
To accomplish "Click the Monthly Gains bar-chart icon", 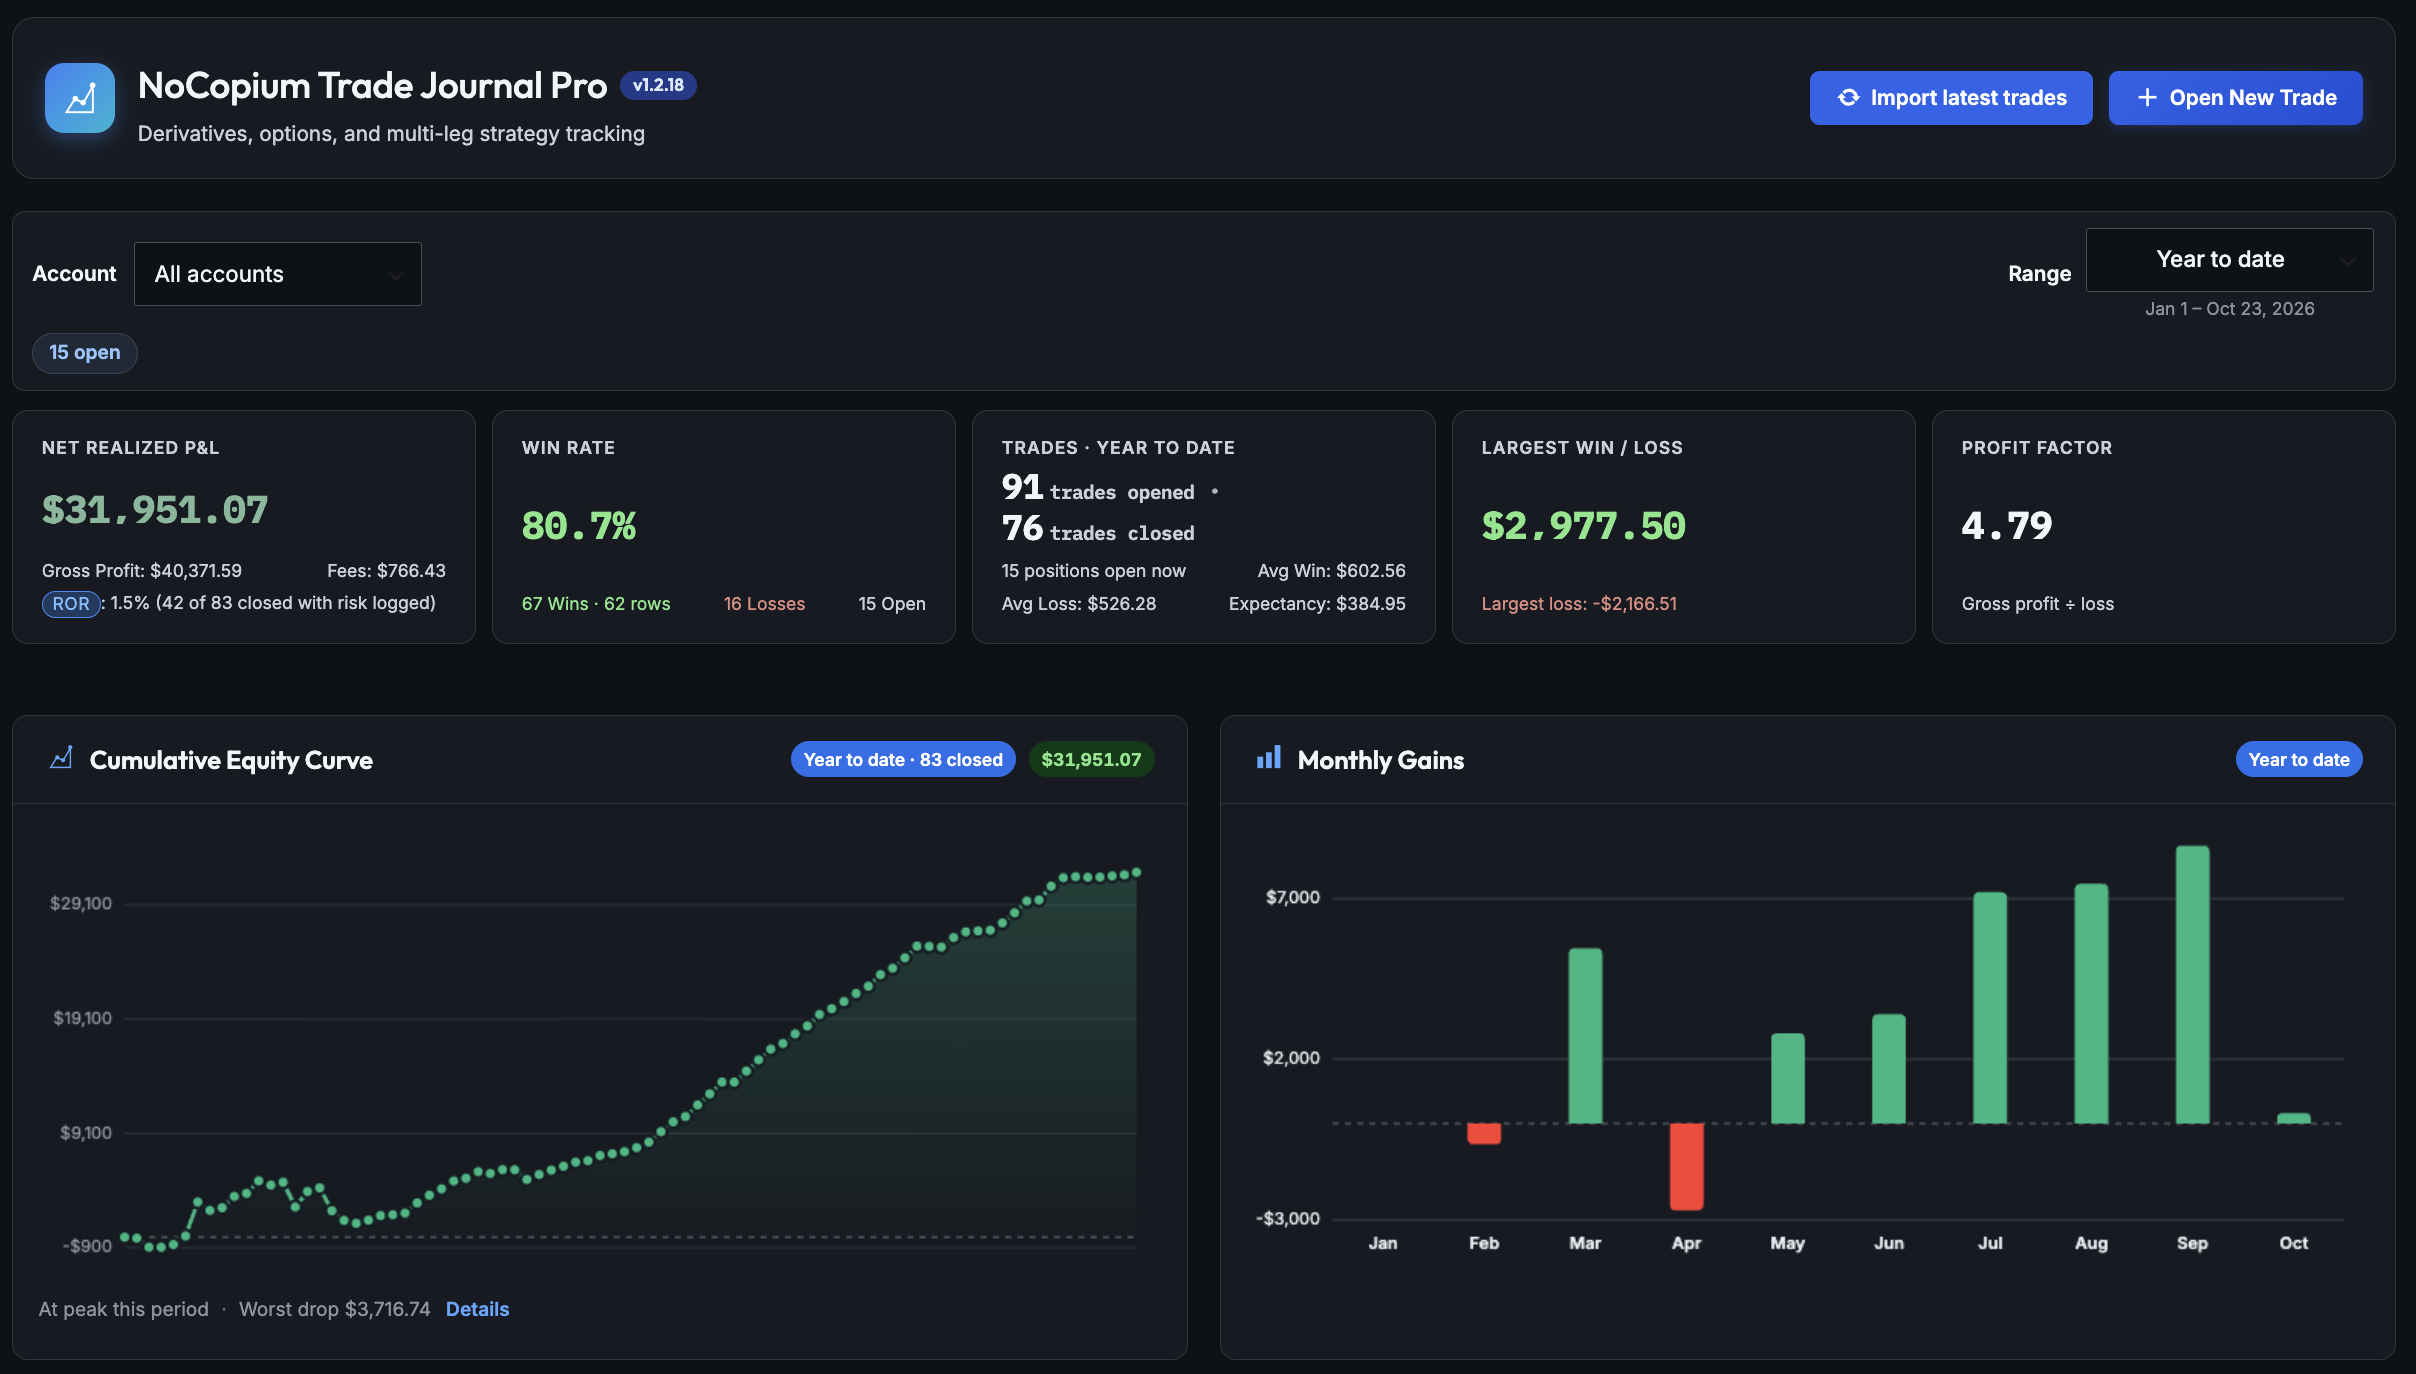I will 1268,759.
